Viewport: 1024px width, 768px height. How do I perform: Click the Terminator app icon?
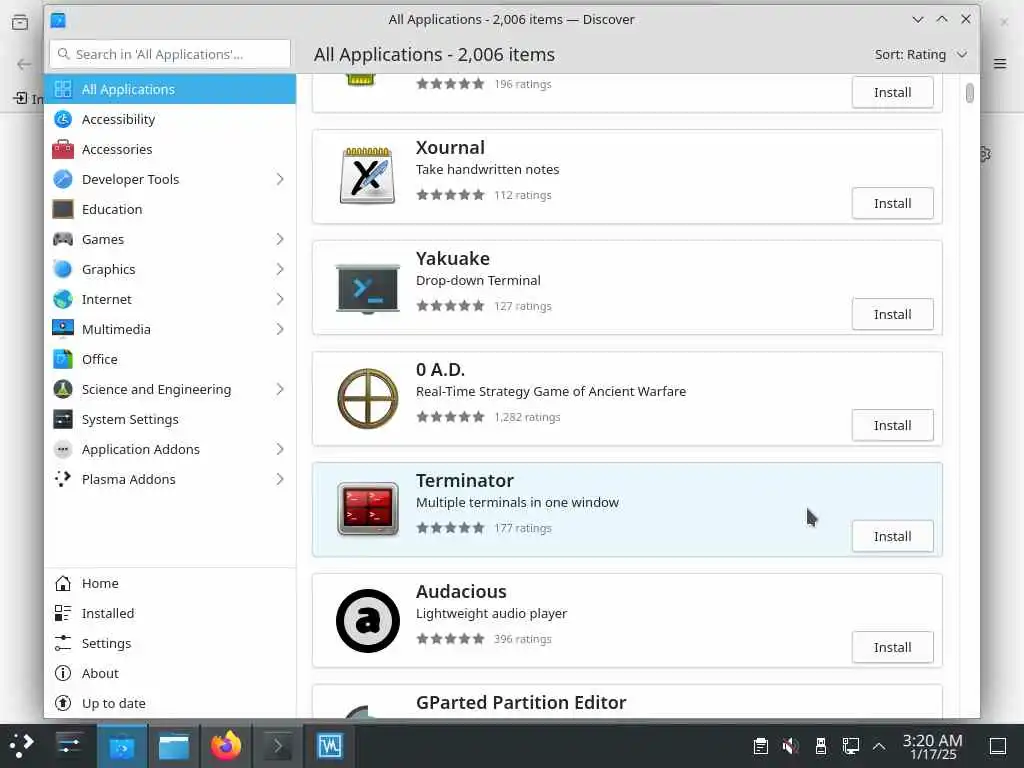click(368, 509)
